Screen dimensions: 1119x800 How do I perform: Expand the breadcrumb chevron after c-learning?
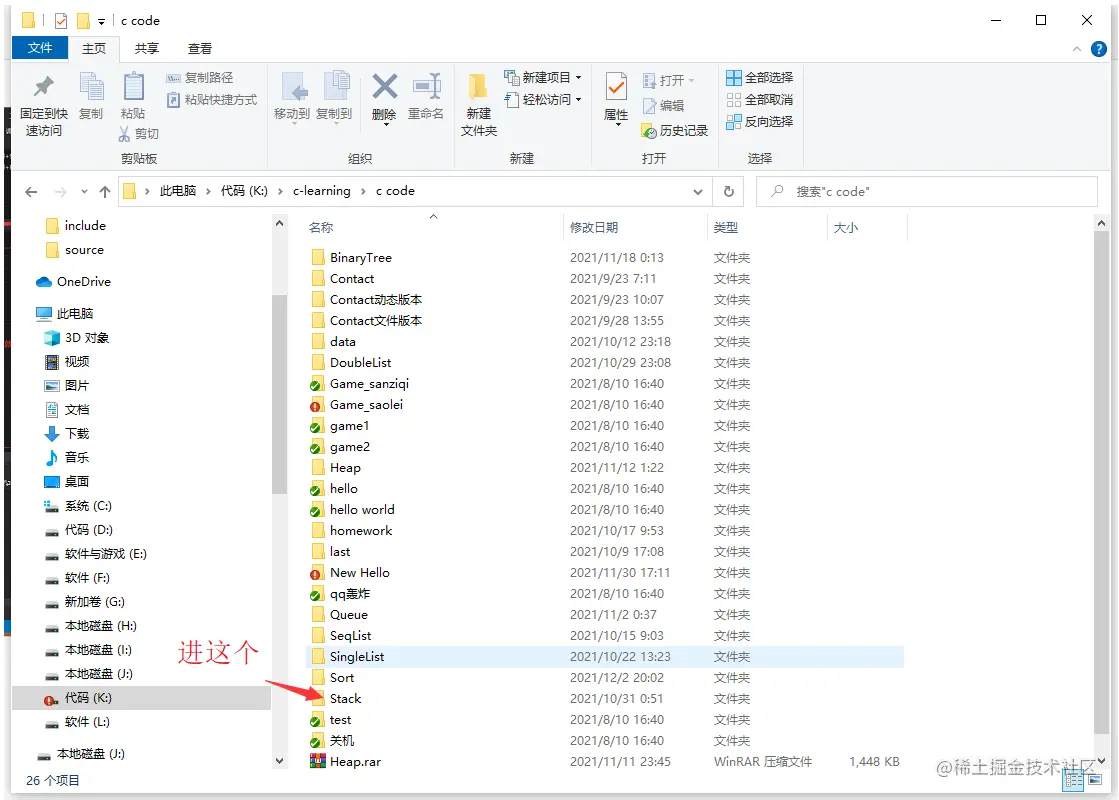363,191
